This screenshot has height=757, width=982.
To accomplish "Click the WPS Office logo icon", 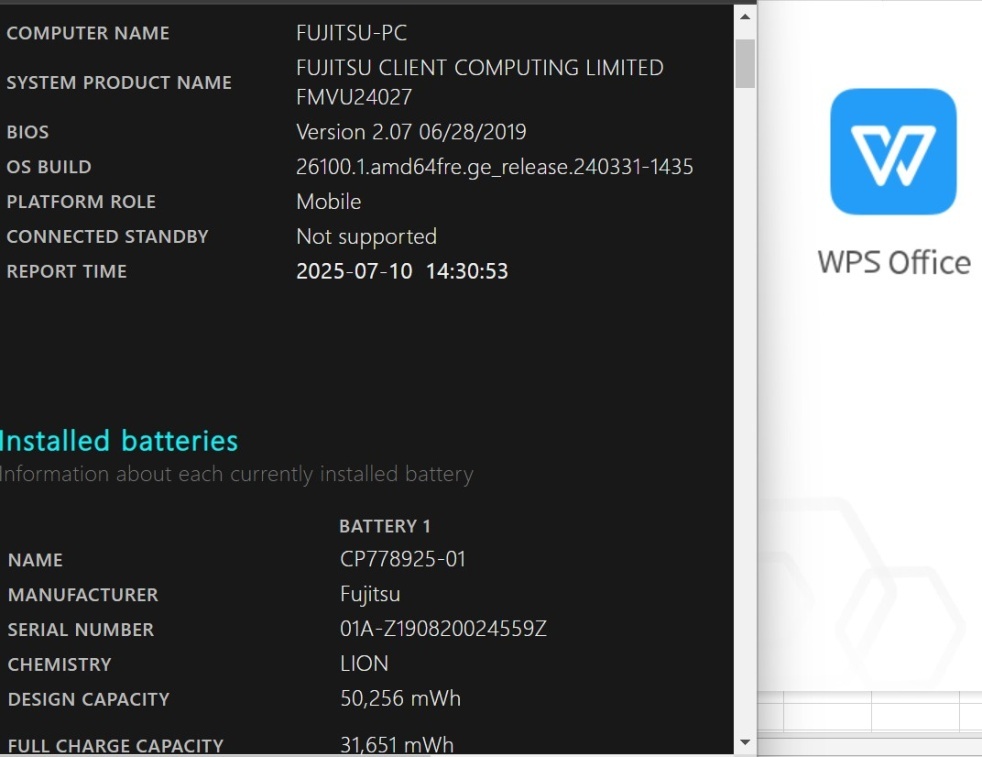I will pyautogui.click(x=893, y=152).
